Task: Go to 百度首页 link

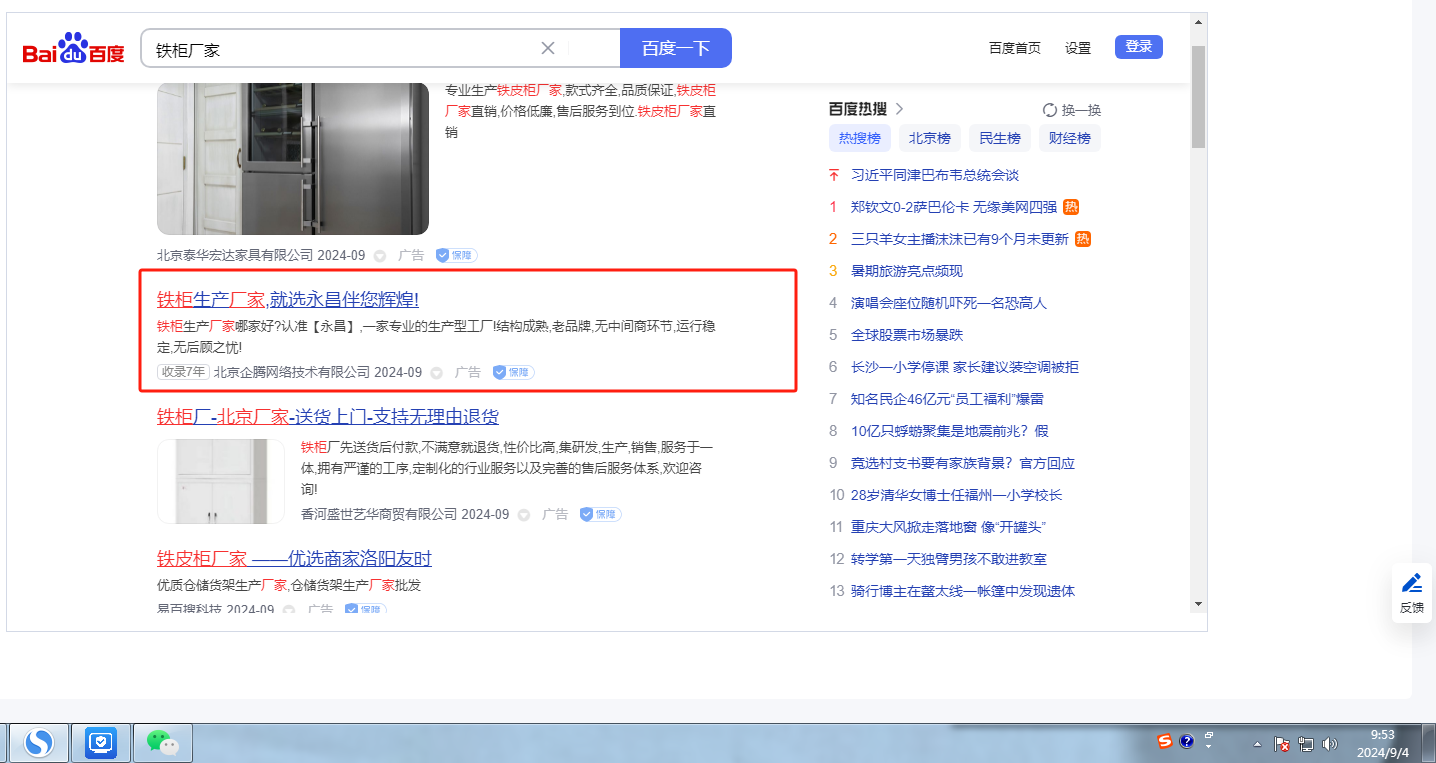Action: [1015, 48]
